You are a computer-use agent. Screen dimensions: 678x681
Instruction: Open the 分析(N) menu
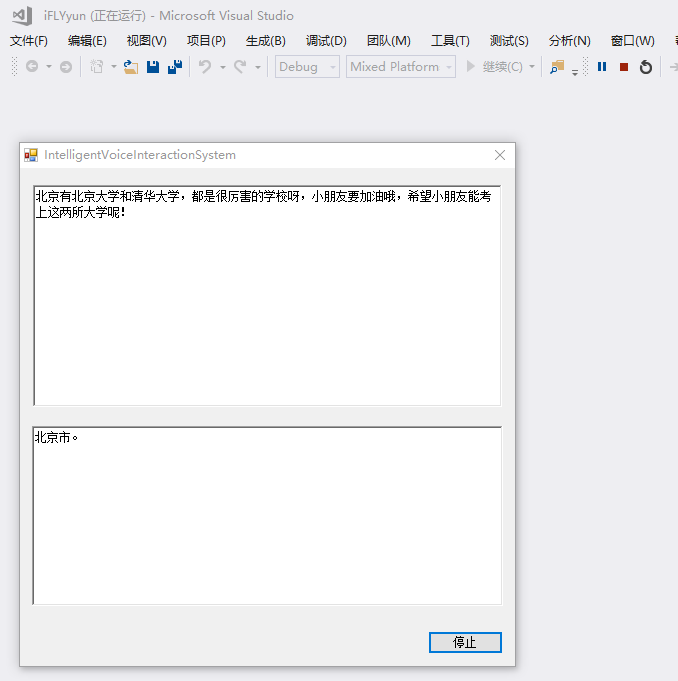(x=569, y=41)
